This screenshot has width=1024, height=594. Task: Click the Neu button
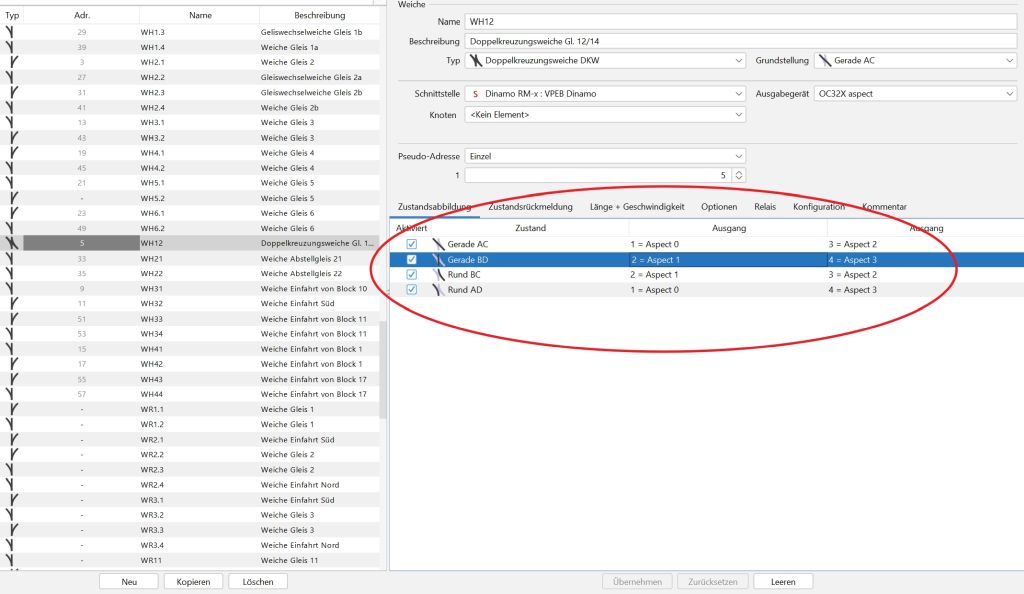pos(129,581)
